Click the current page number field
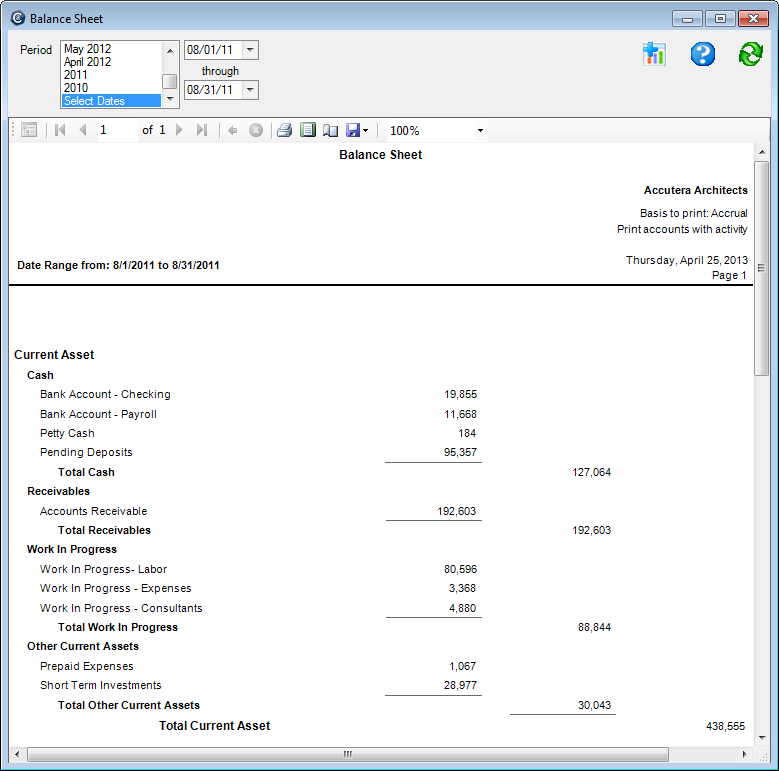 tap(116, 130)
